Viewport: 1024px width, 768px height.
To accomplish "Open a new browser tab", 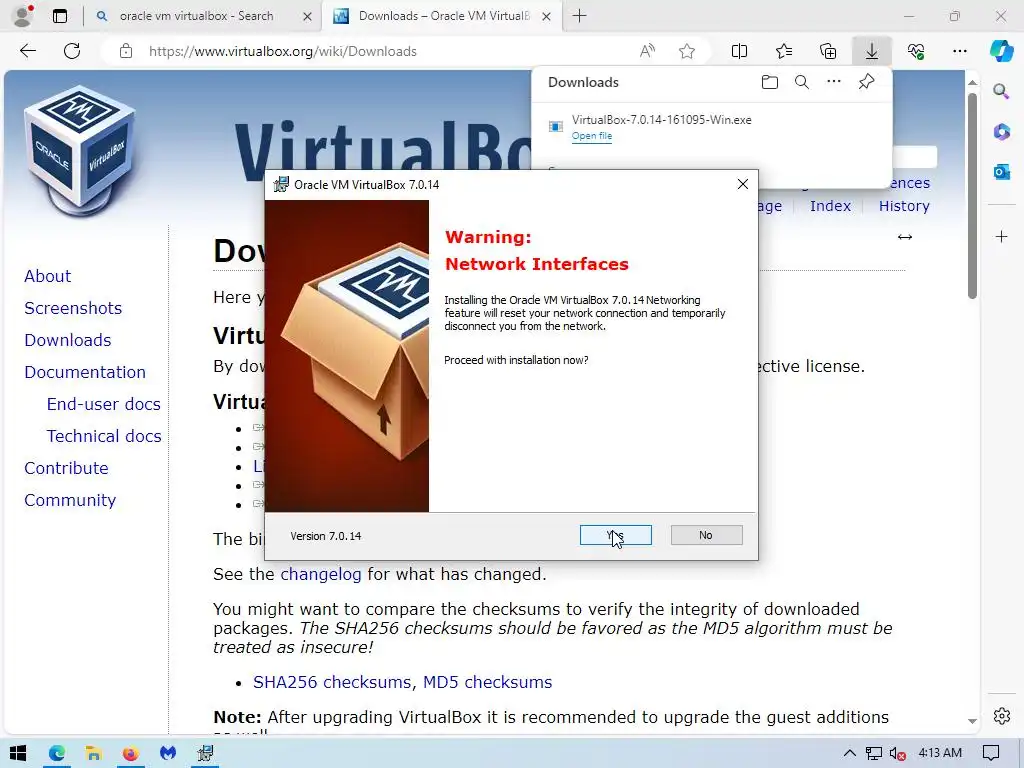I will (x=579, y=16).
